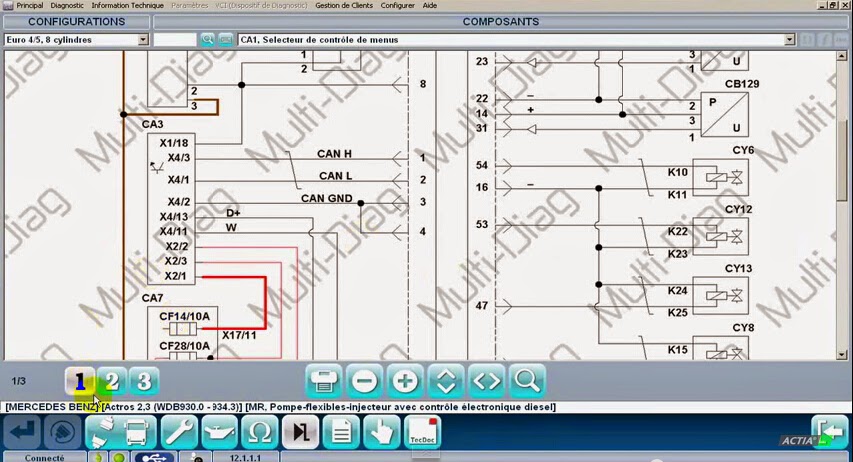
Task: Open the Omega electrical measurement icon
Action: (259, 432)
